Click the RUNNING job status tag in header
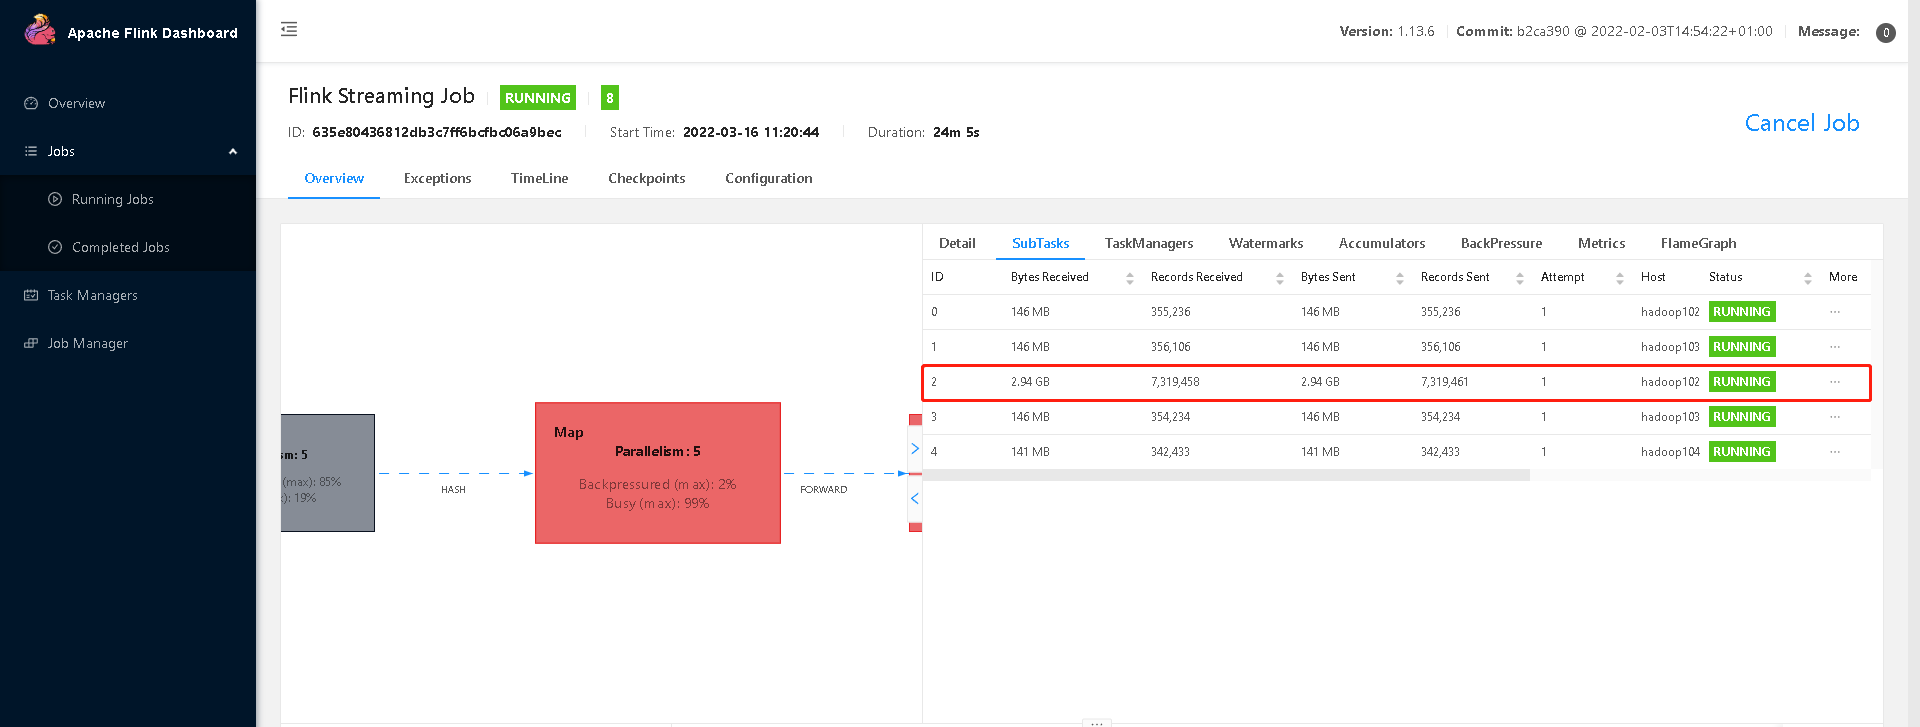1920x727 pixels. [538, 97]
